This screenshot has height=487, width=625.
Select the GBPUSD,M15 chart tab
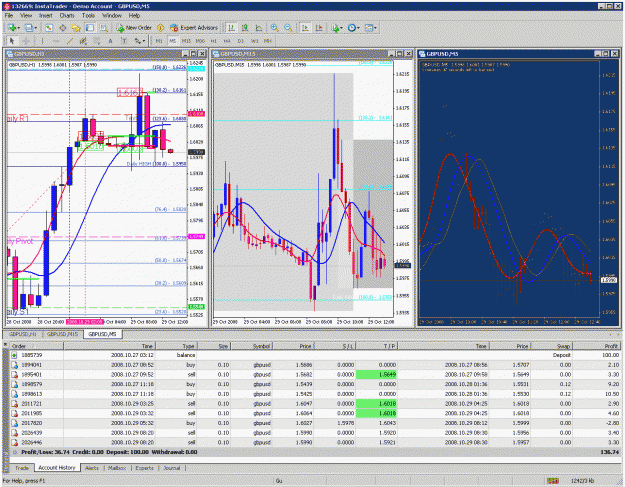point(62,334)
